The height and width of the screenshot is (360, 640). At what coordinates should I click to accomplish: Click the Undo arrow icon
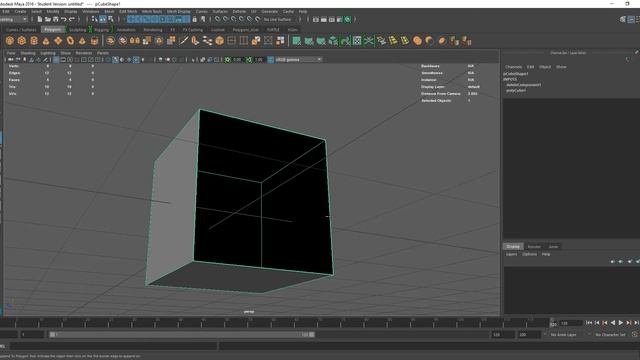point(64,19)
